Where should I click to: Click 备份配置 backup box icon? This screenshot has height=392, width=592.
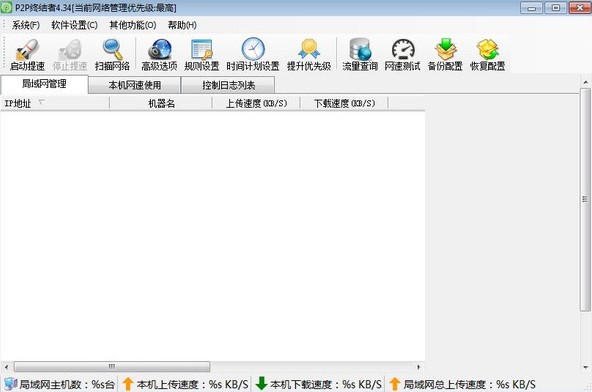pos(446,49)
